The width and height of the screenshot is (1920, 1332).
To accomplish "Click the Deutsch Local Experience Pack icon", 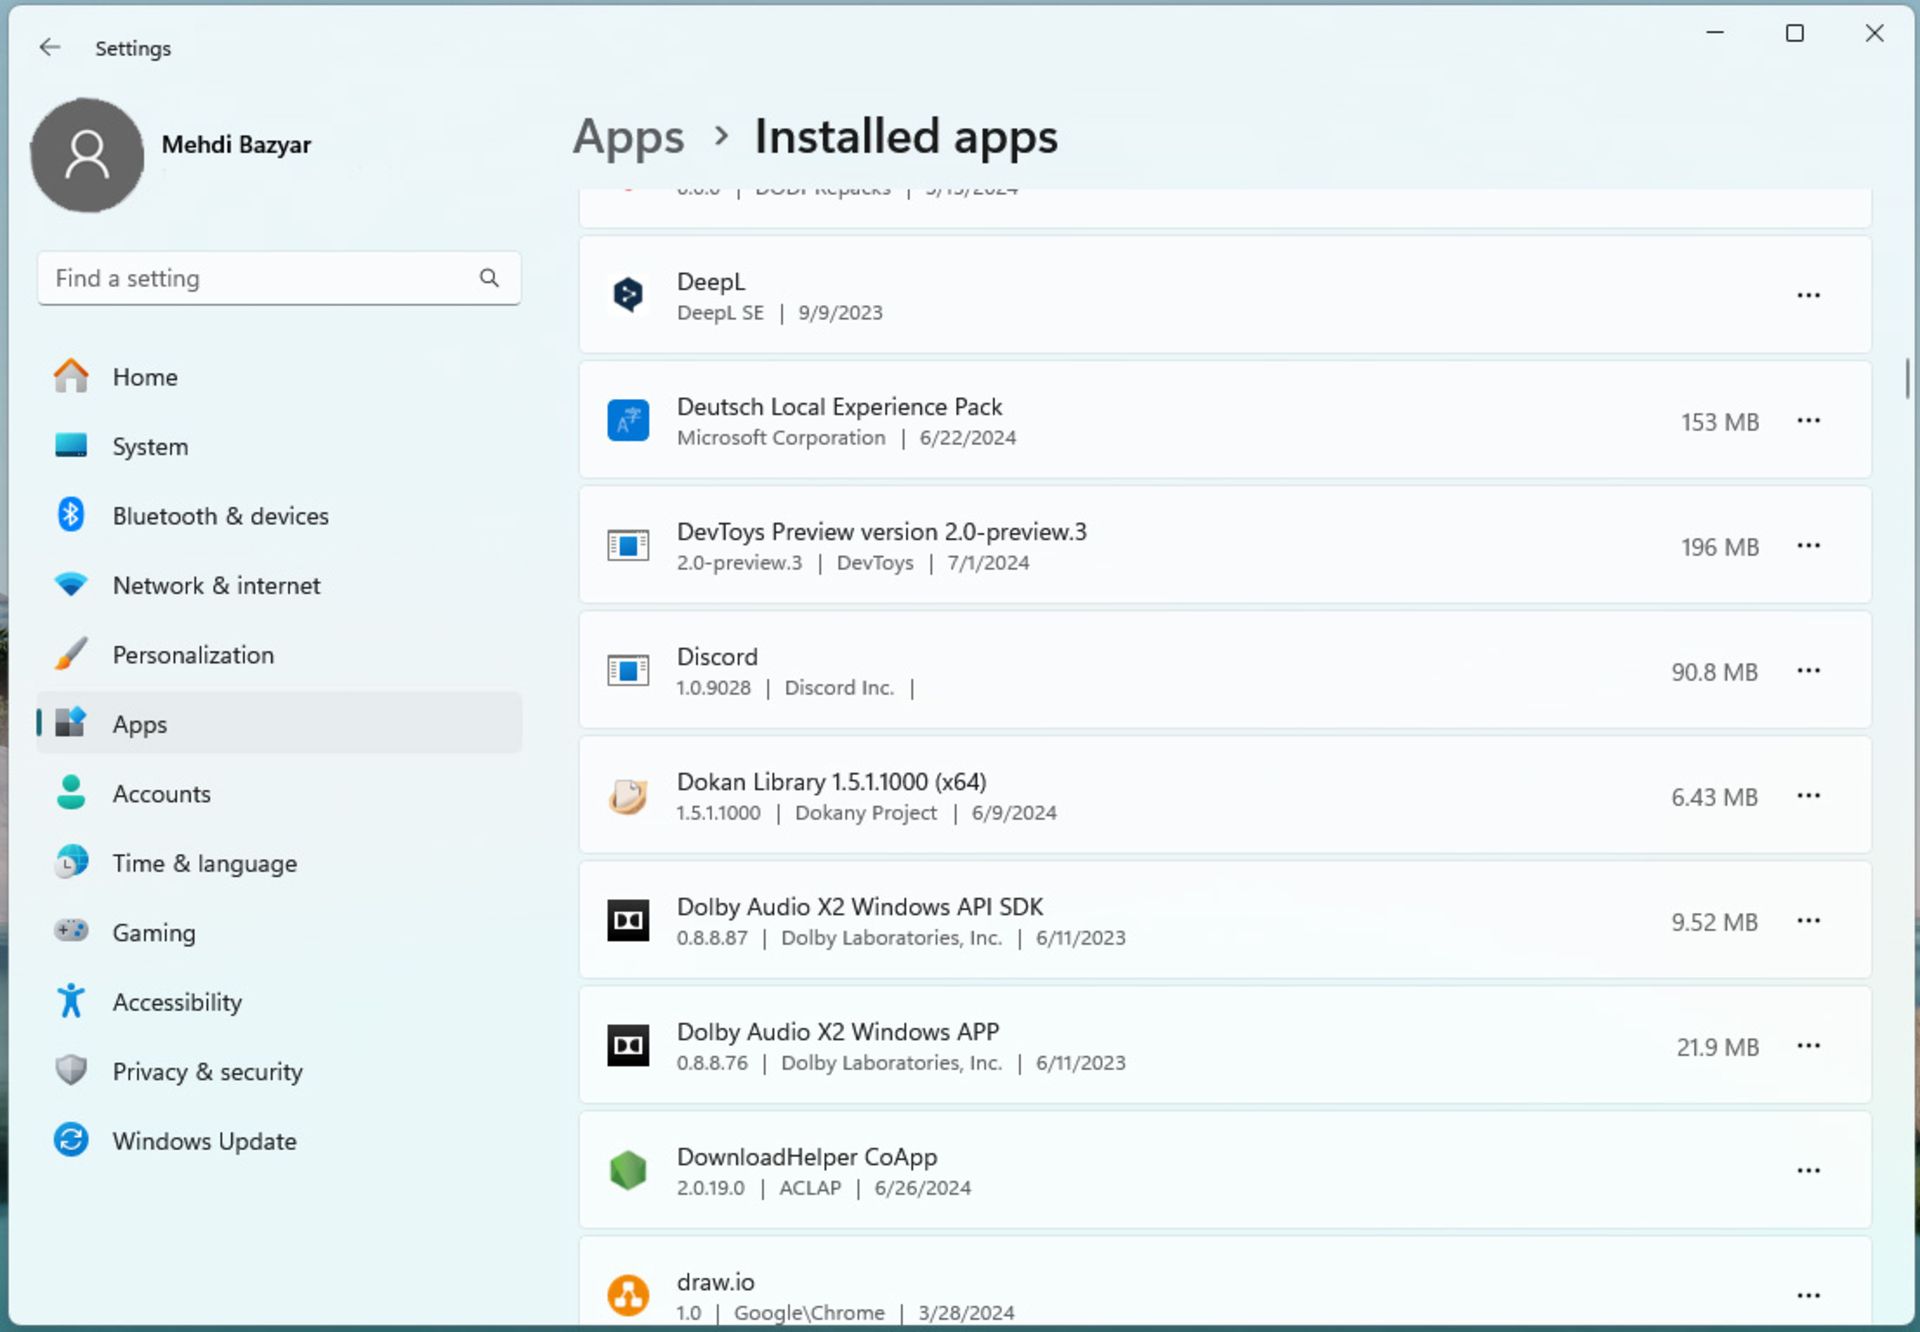I will [x=629, y=420].
